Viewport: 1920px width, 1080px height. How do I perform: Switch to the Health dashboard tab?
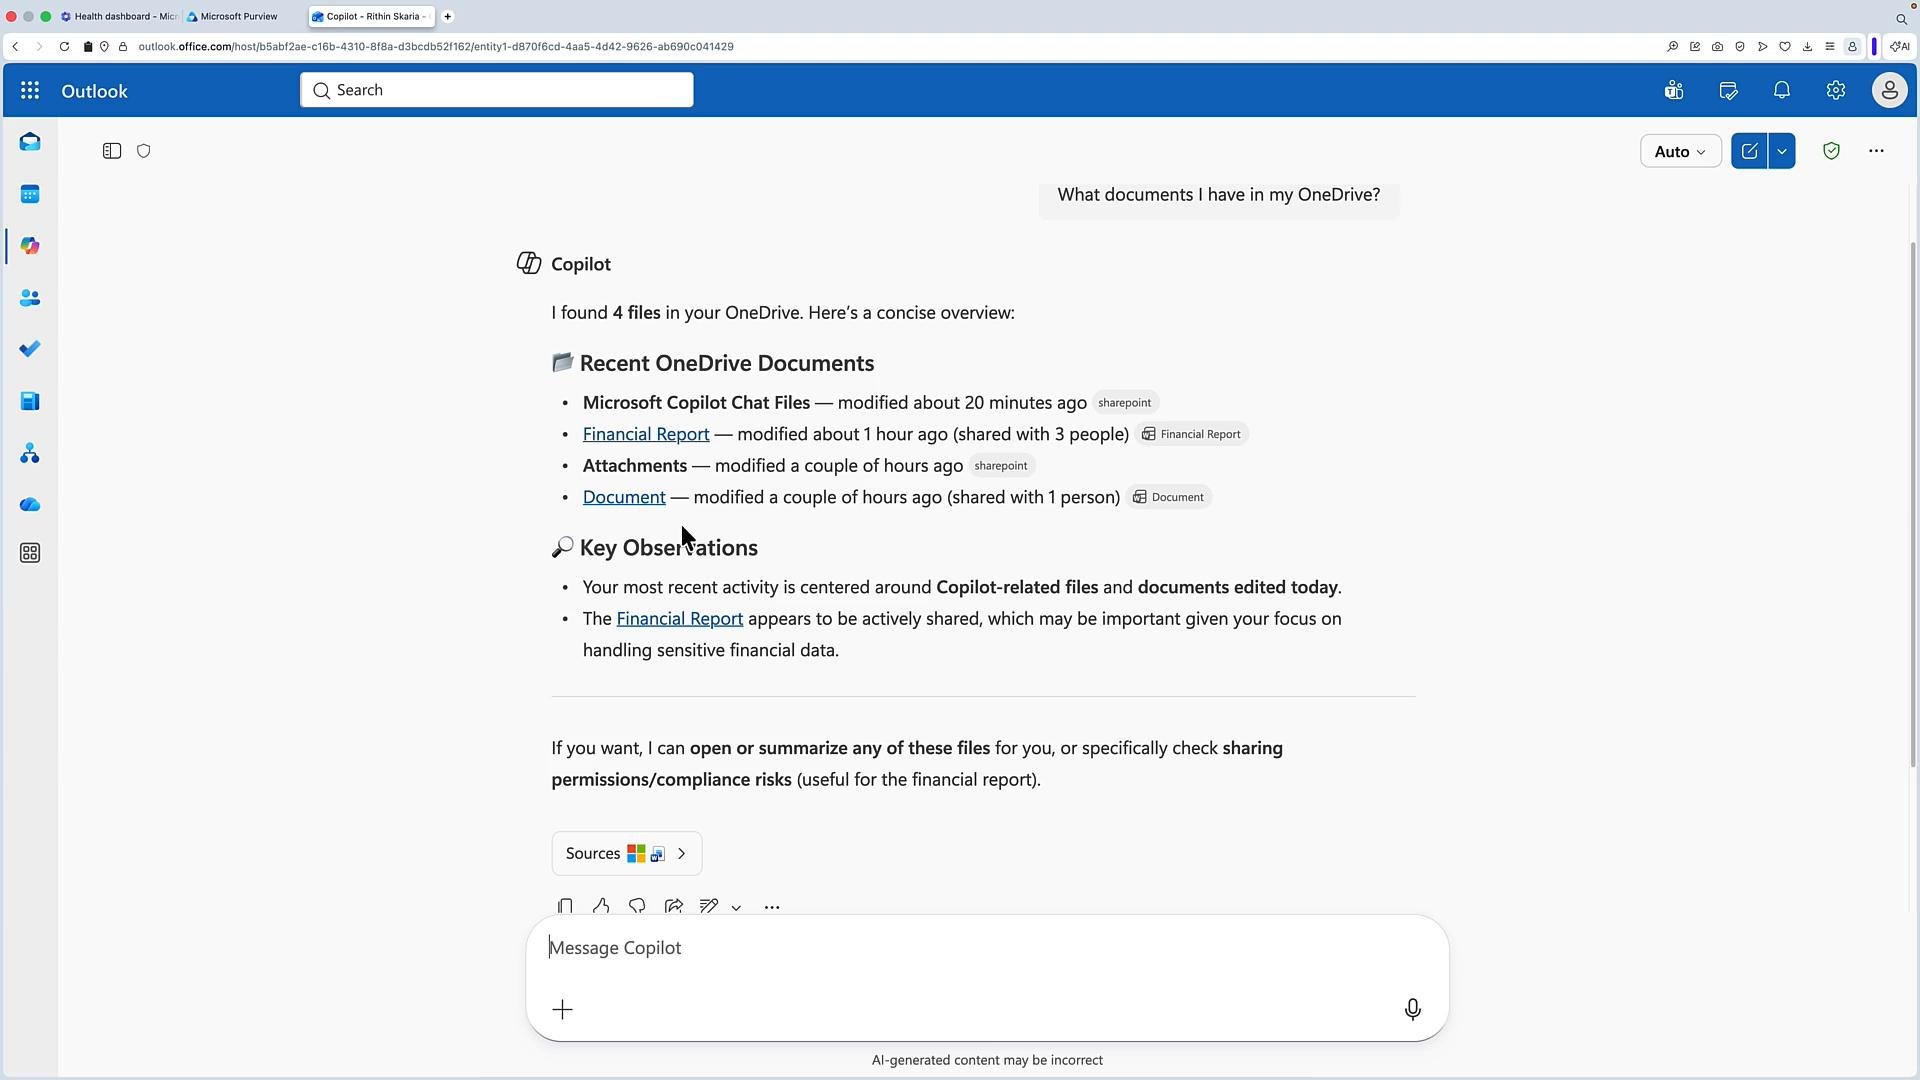click(119, 16)
